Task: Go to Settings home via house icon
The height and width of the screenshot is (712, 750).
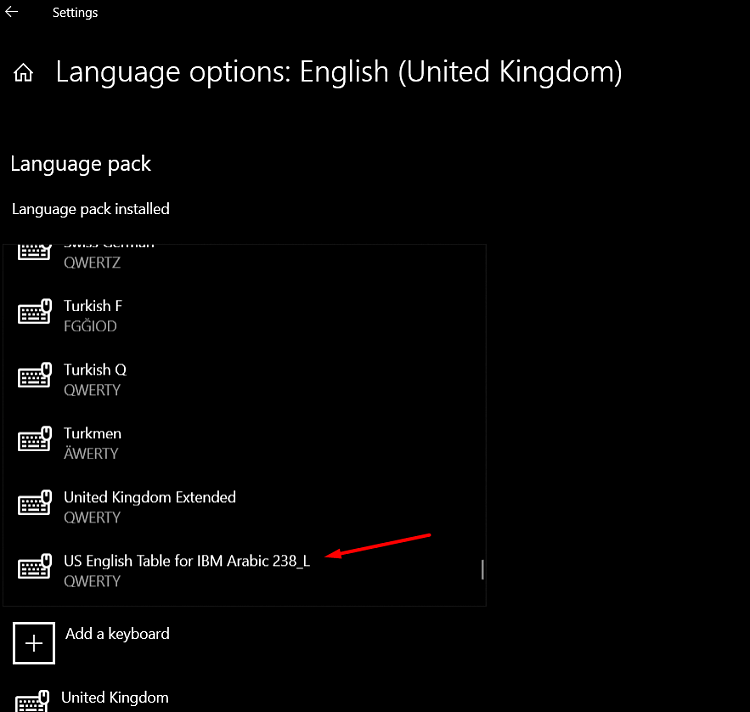Action: coord(23,73)
